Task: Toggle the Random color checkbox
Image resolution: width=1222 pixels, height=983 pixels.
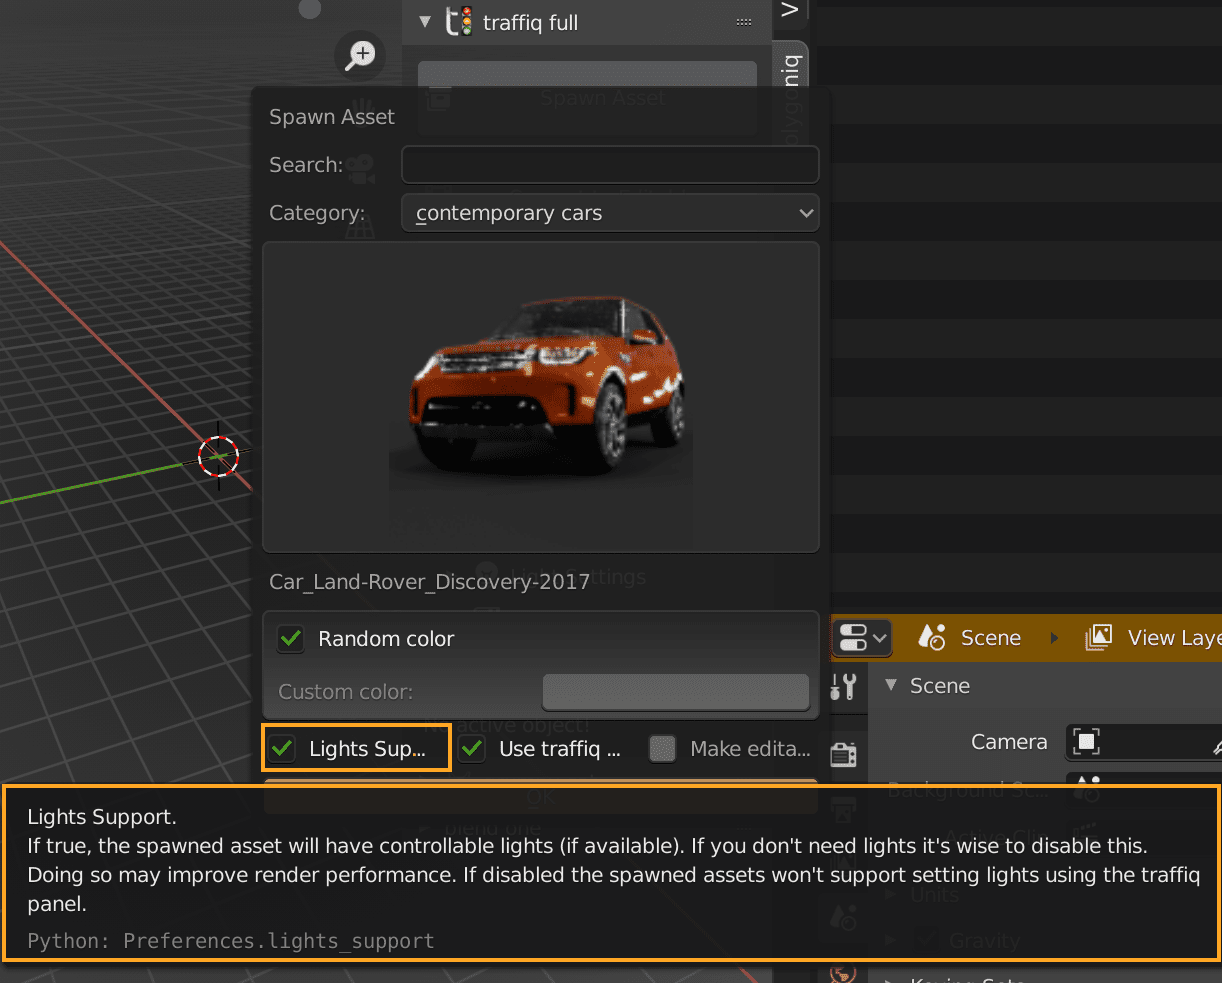Action: 291,639
